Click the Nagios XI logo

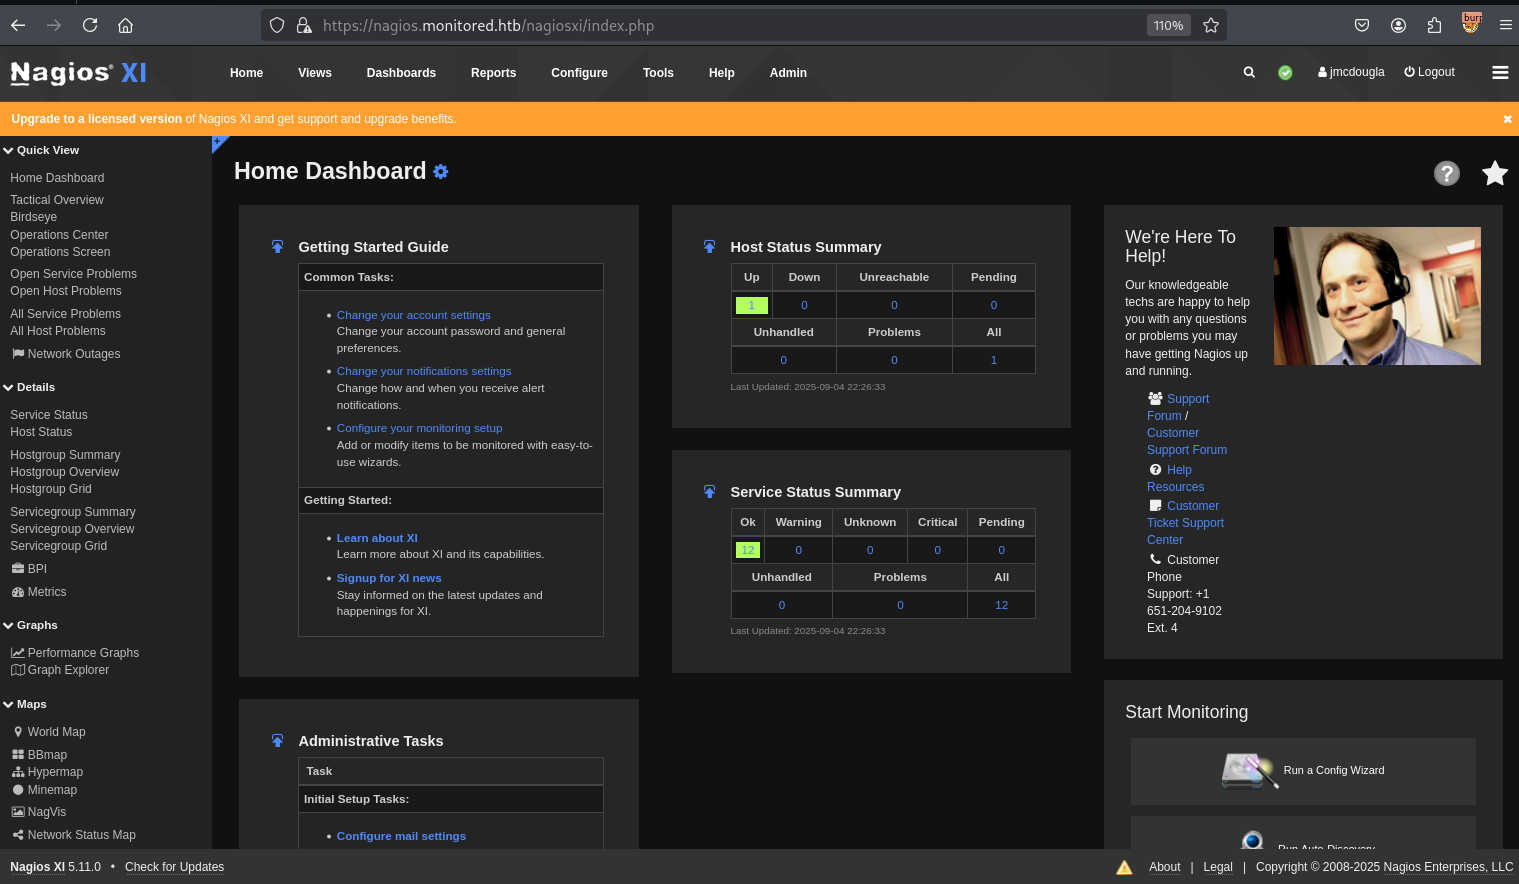(79, 72)
